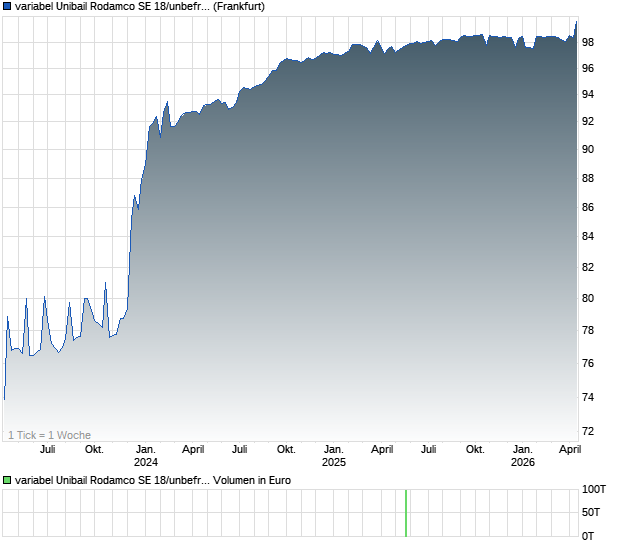Click the 84 price axis label
Screen dimensions: 620x546
(x=589, y=237)
